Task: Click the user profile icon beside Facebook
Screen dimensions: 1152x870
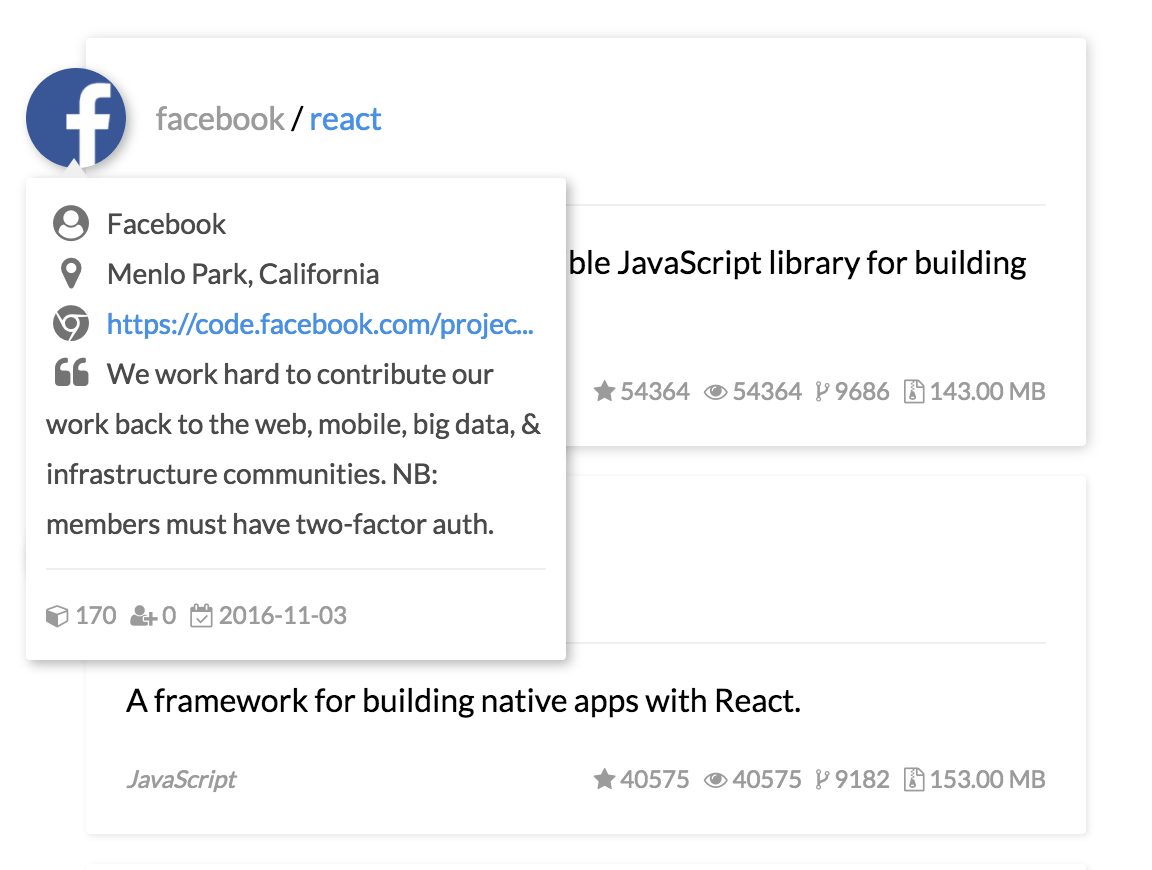Action: [71, 223]
